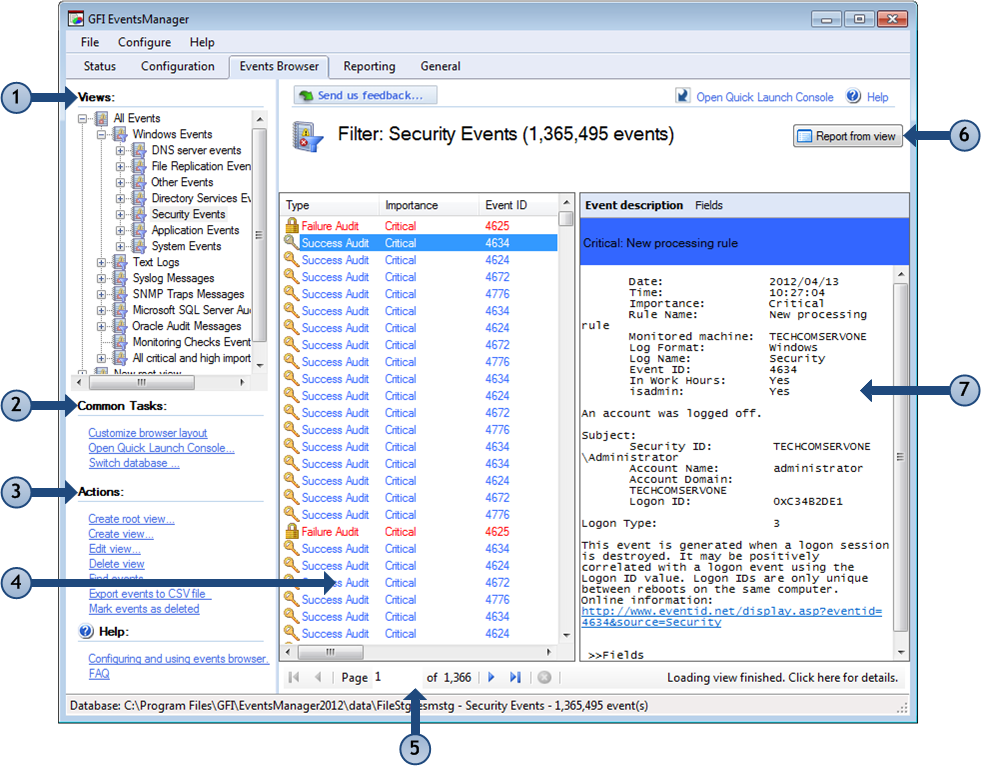
Task: Open the Configure menu
Action: point(145,42)
